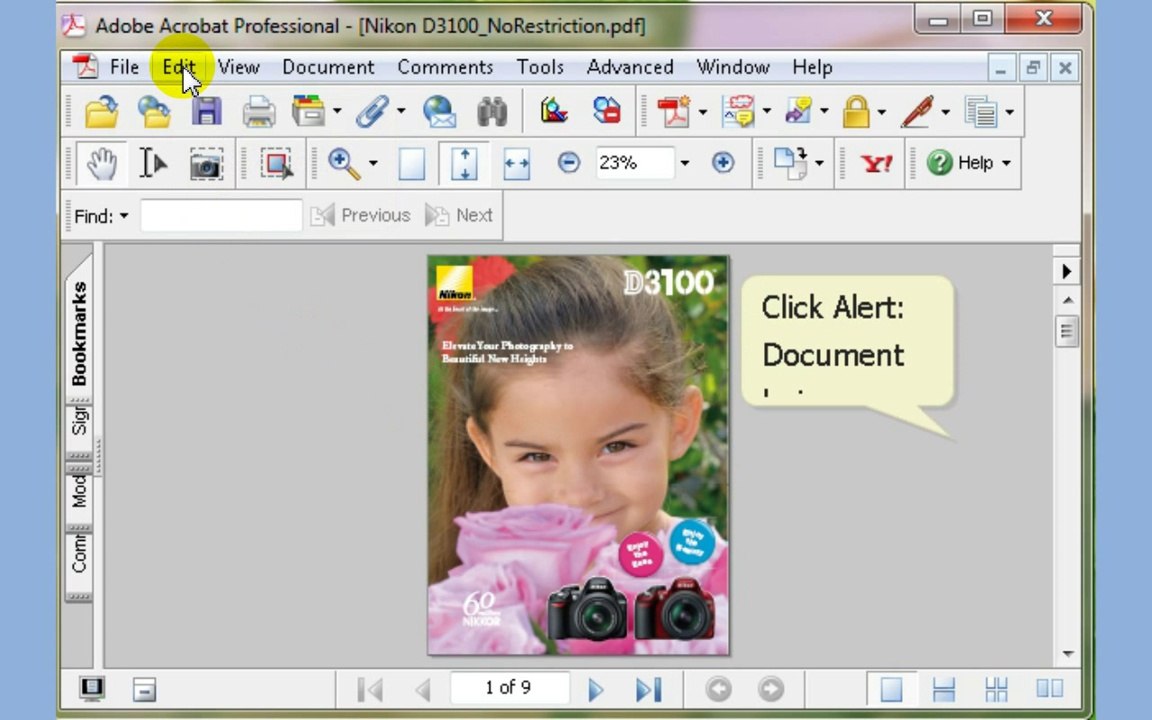1152x720 pixels.
Task: Click the Forms icon
Action: [x=981, y=112]
